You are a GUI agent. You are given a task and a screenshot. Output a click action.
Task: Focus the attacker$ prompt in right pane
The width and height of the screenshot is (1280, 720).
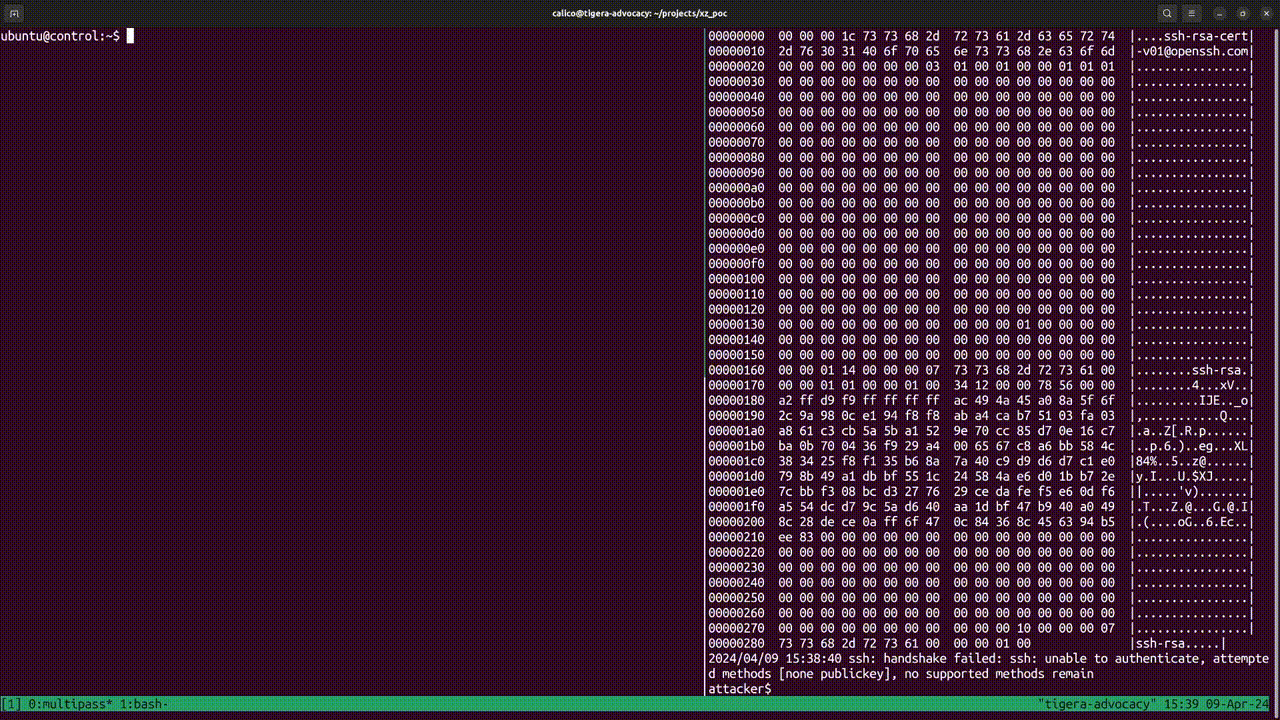point(739,689)
